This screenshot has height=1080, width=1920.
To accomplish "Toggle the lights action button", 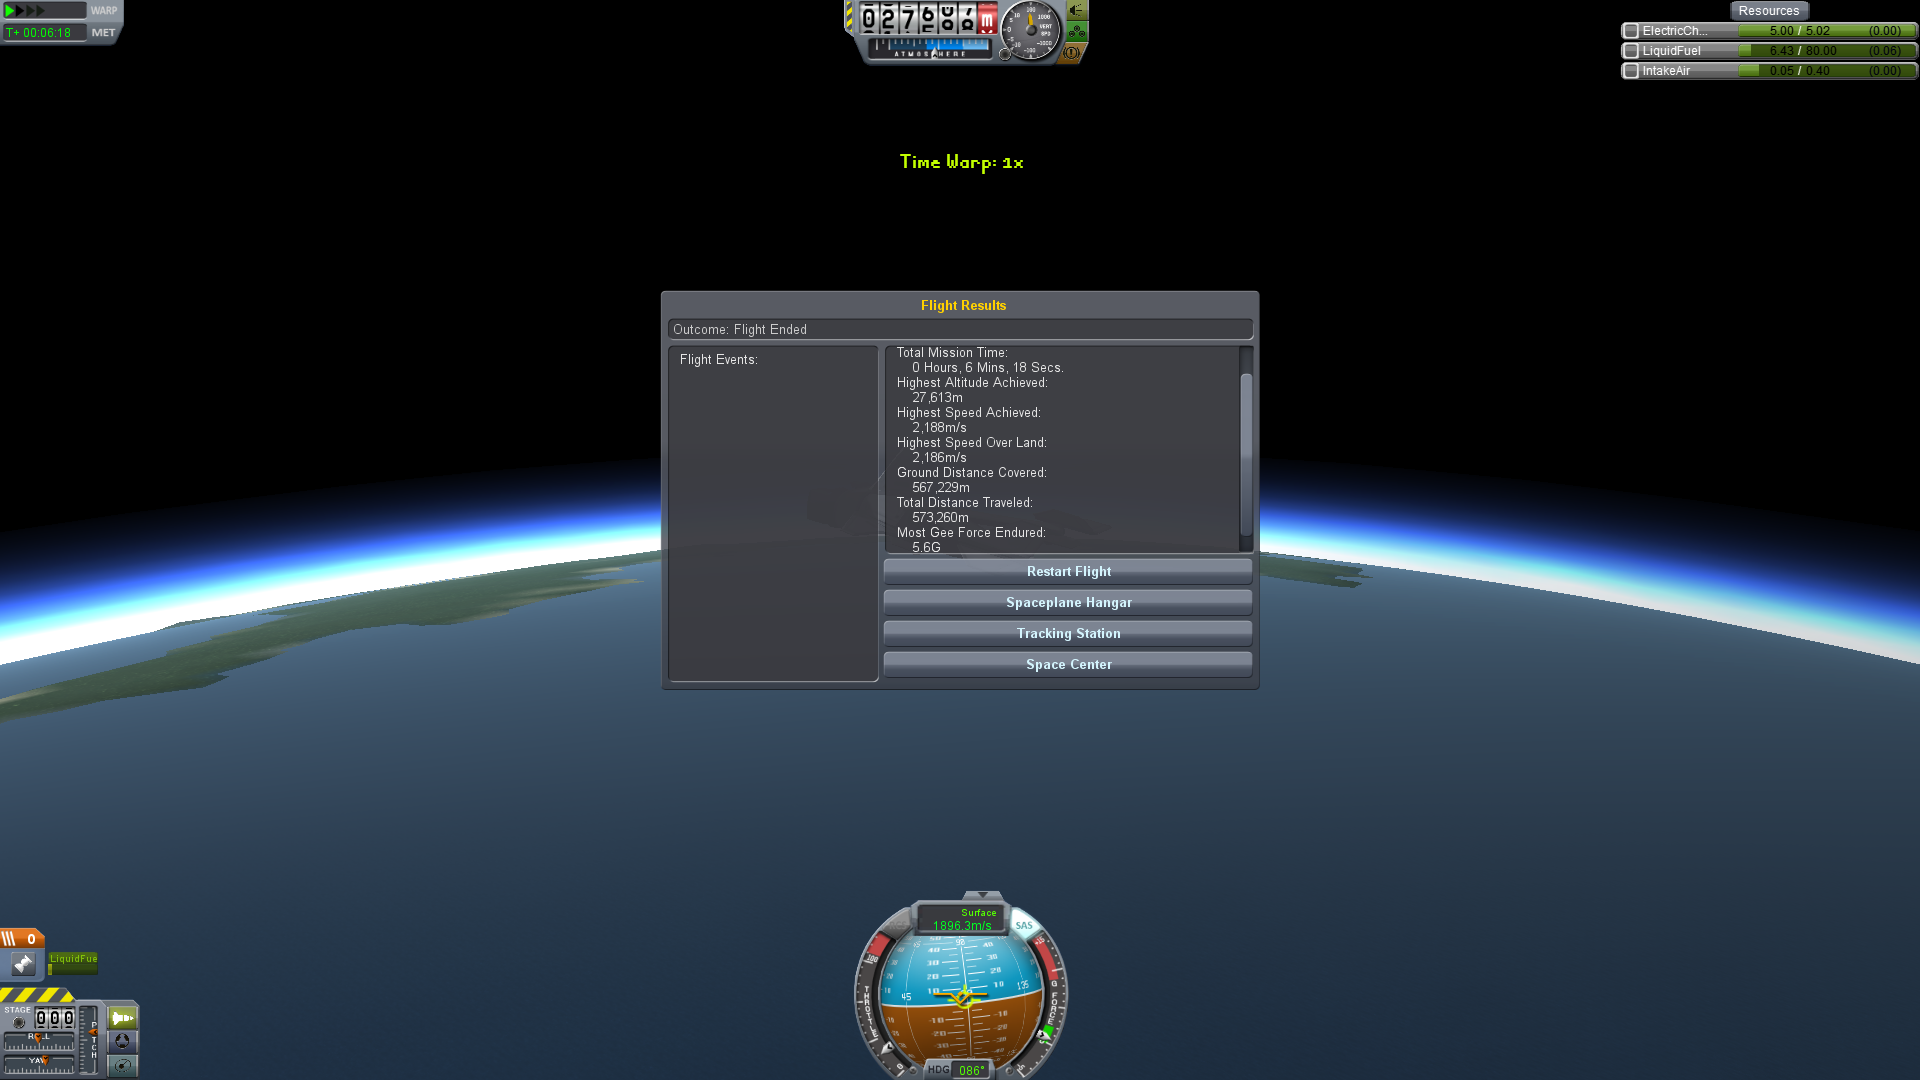I will [x=1077, y=11].
